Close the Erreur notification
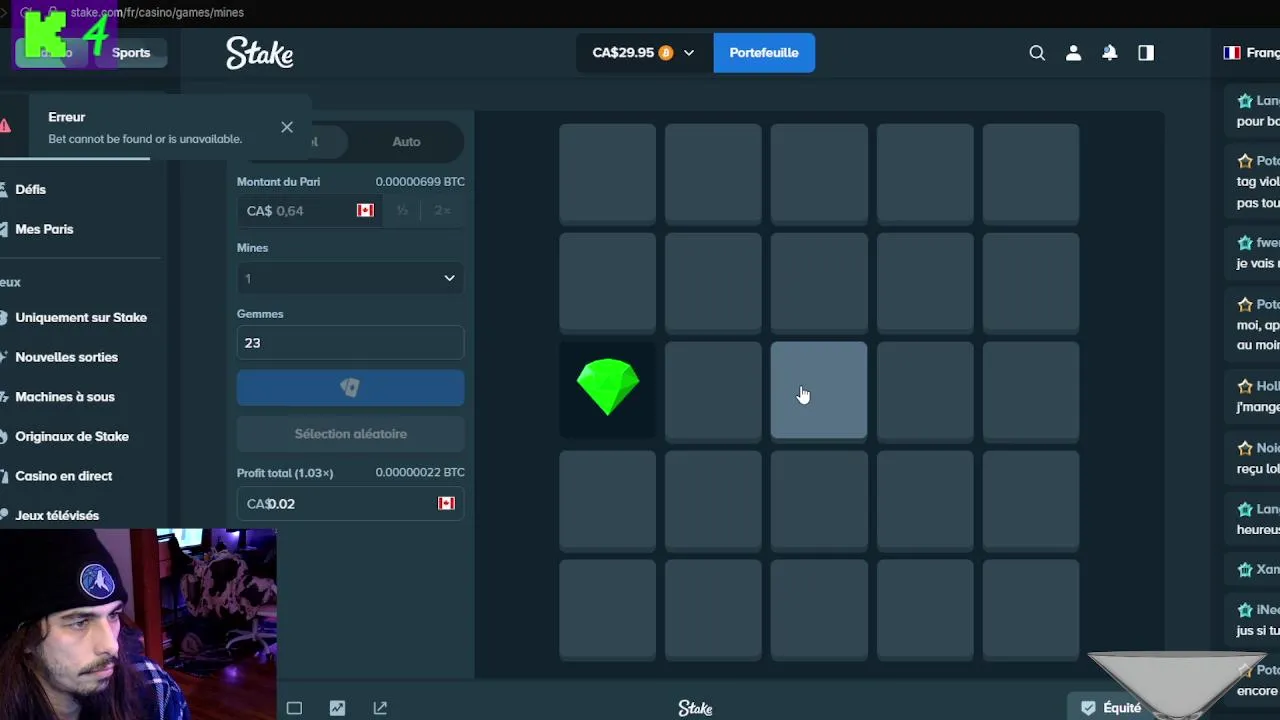Screen dimensions: 1280x720 (287, 127)
